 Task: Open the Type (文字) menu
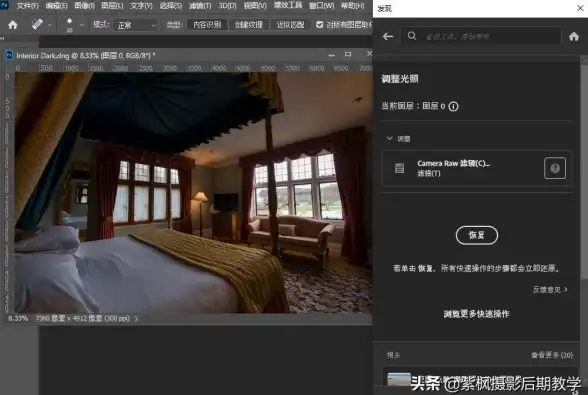click(x=141, y=6)
